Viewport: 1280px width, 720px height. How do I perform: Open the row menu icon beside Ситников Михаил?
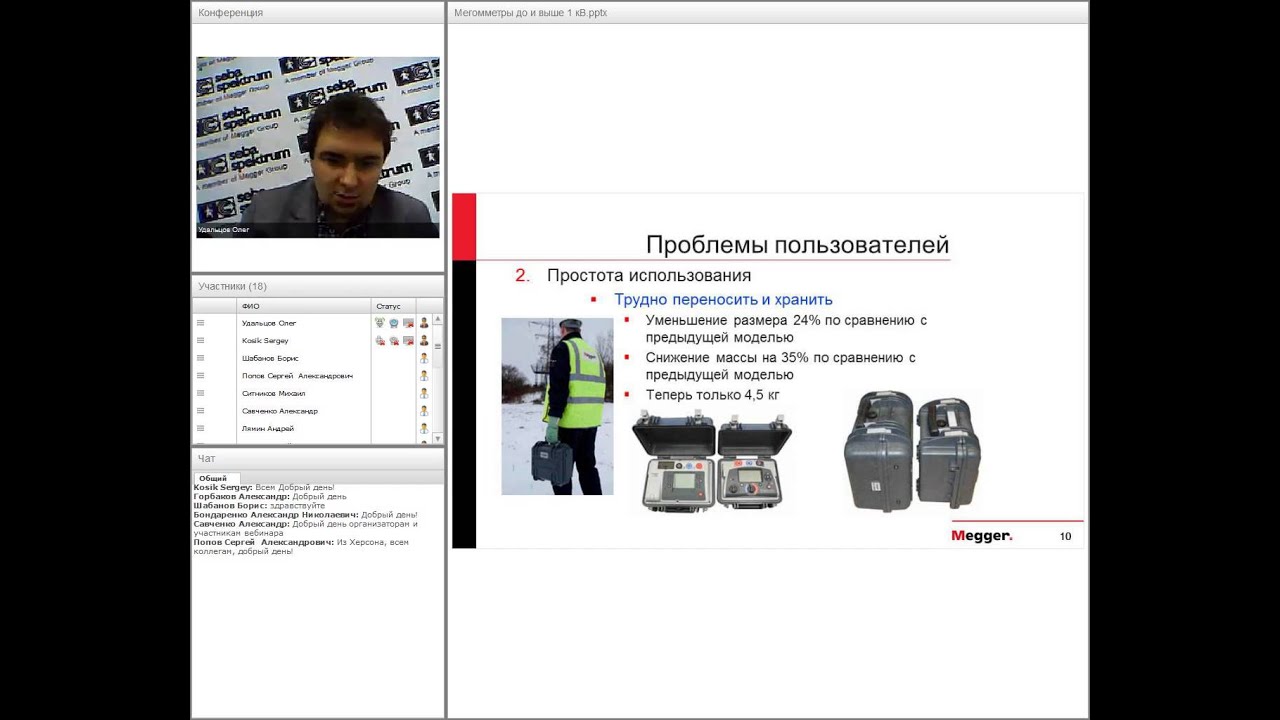tap(200, 393)
